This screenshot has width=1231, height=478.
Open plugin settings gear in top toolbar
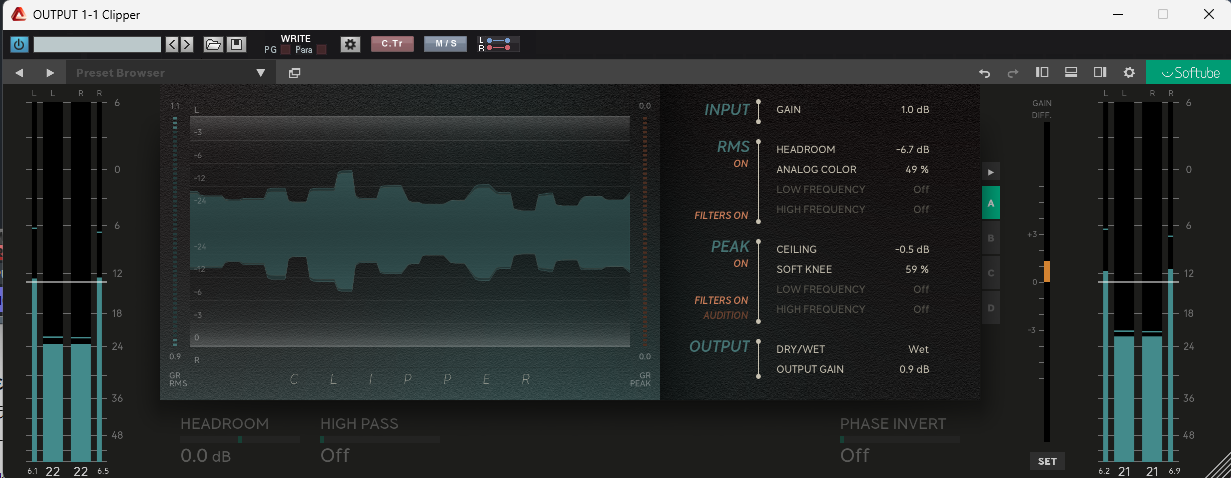[x=350, y=44]
